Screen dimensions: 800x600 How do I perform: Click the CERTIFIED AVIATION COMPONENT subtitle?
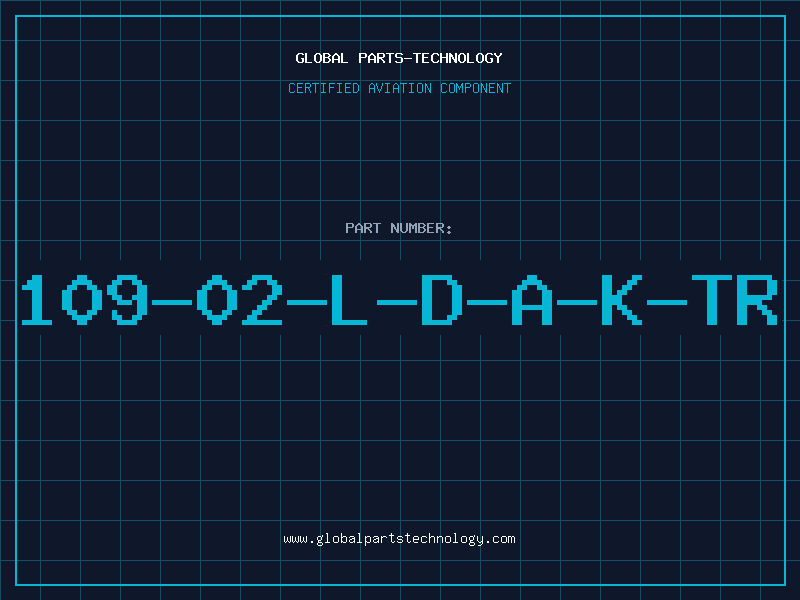tap(399, 88)
